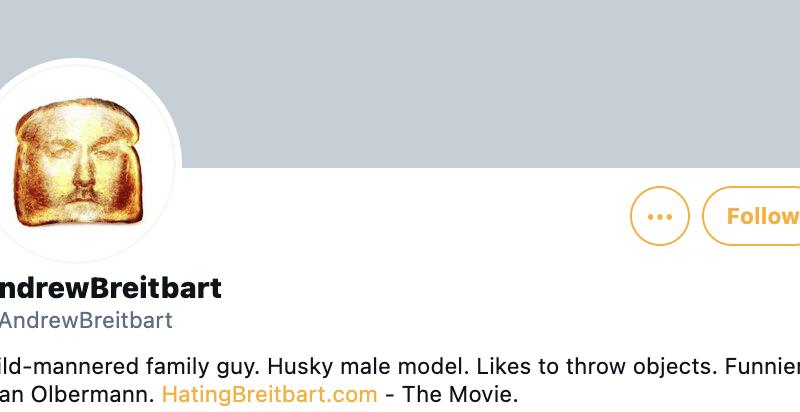Click the @AndrewBreitbart handle text

(86, 321)
